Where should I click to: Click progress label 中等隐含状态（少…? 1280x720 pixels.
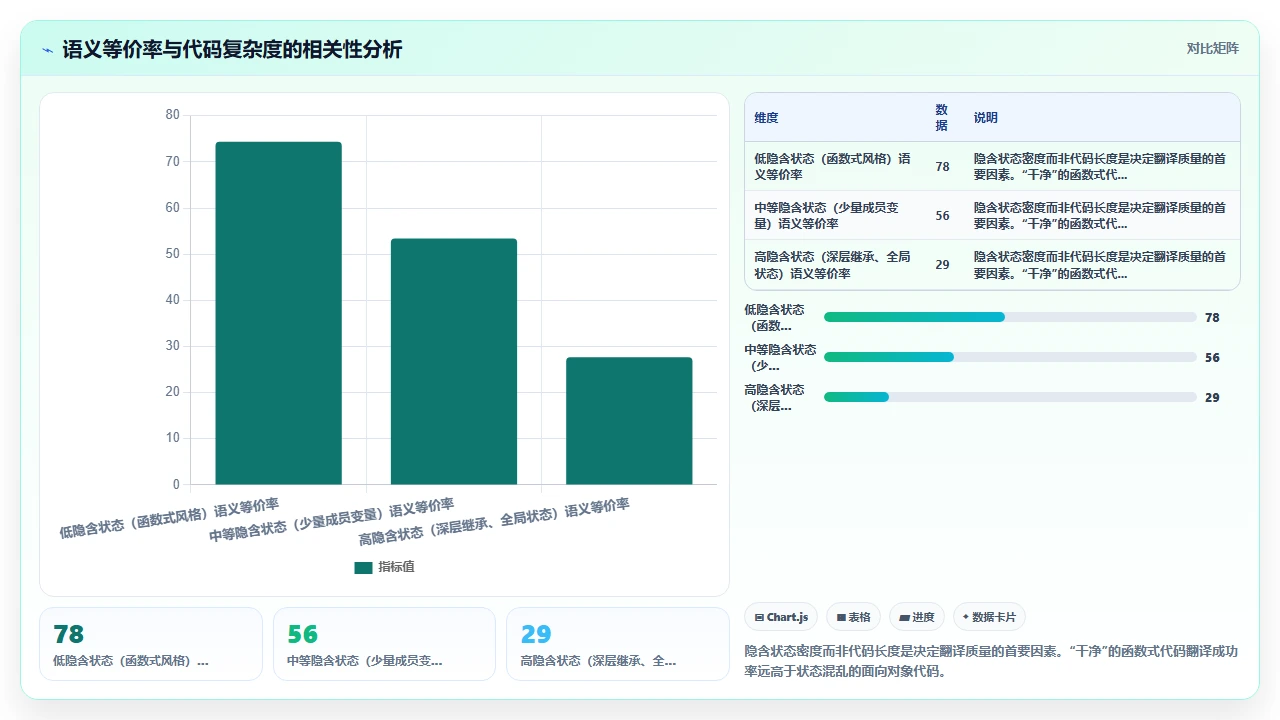pos(780,357)
